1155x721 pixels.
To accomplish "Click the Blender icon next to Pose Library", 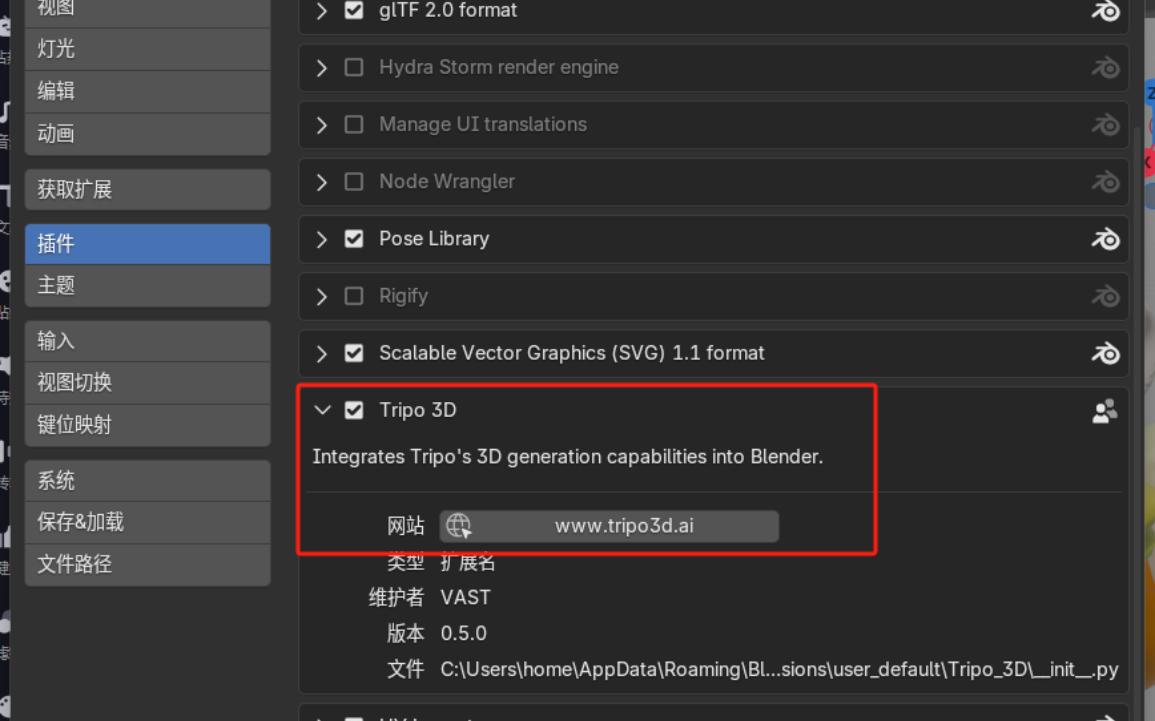I will pyautogui.click(x=1104, y=238).
